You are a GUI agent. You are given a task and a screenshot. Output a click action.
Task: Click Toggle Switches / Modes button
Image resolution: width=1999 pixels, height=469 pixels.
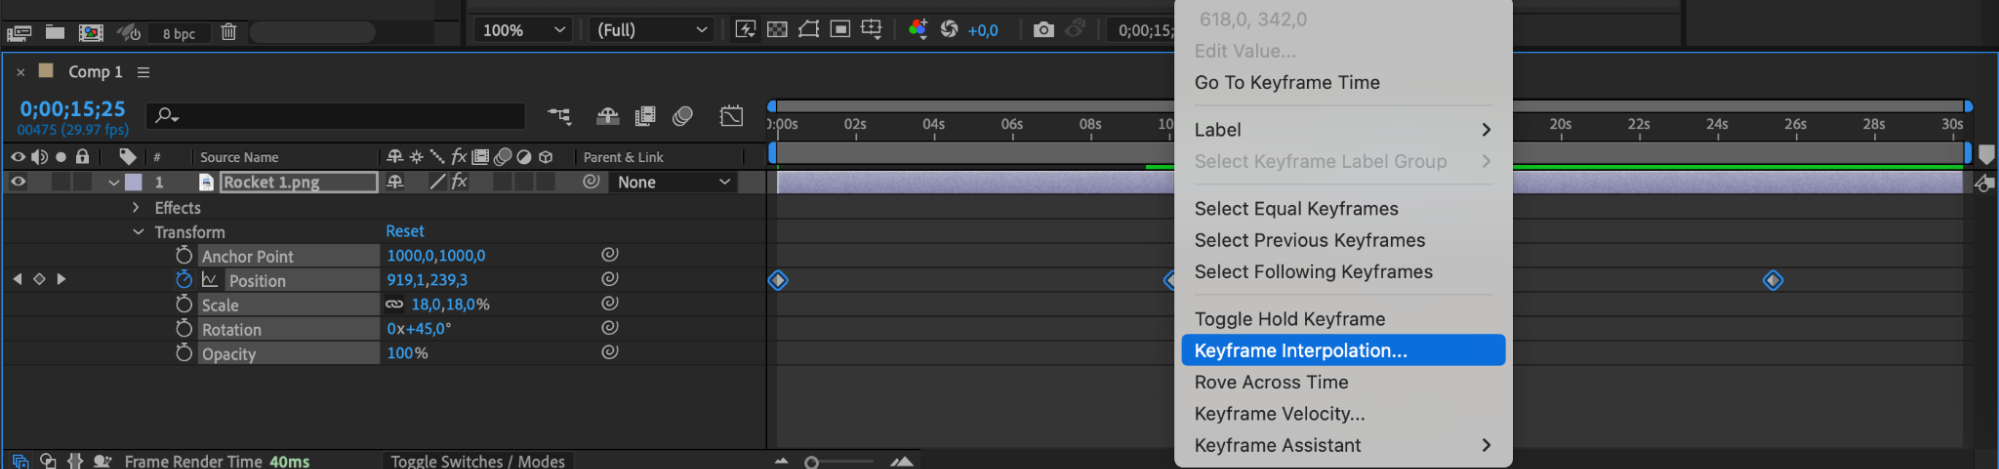coord(477,460)
